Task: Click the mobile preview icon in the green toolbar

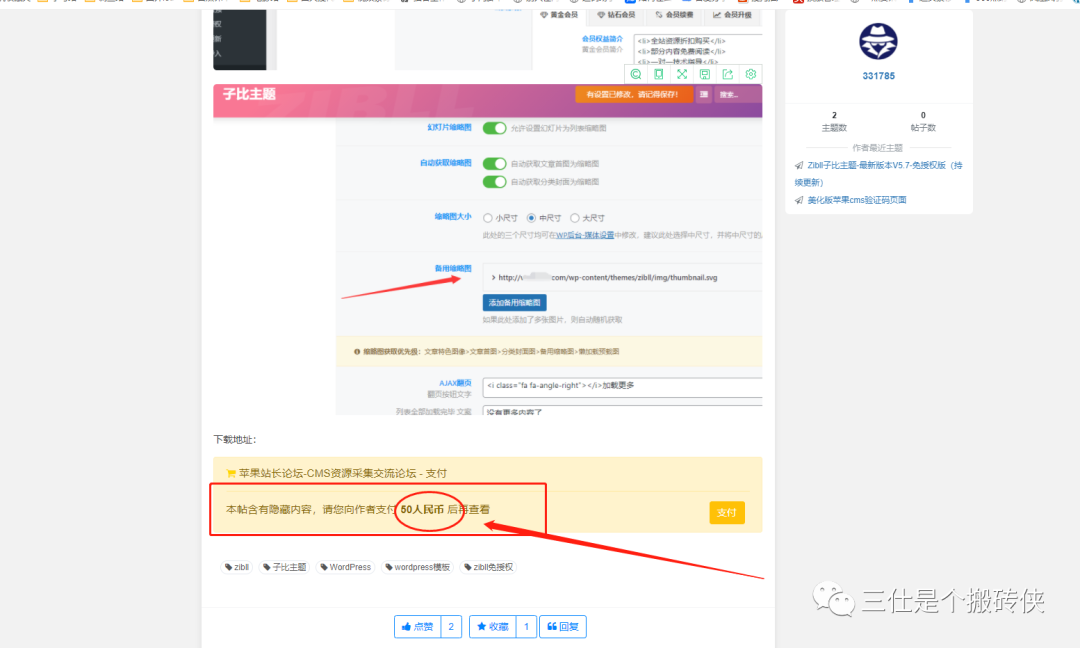Action: [659, 74]
